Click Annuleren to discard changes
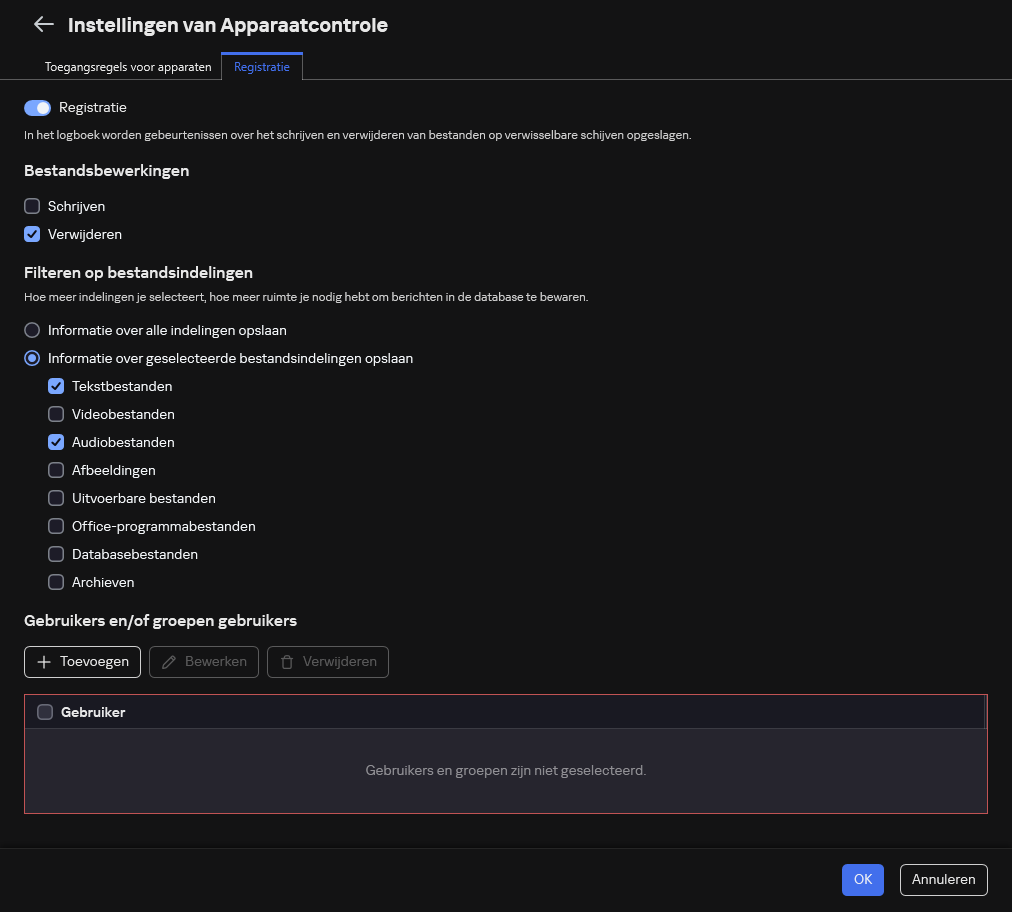The height and width of the screenshot is (912, 1012). pos(943,879)
